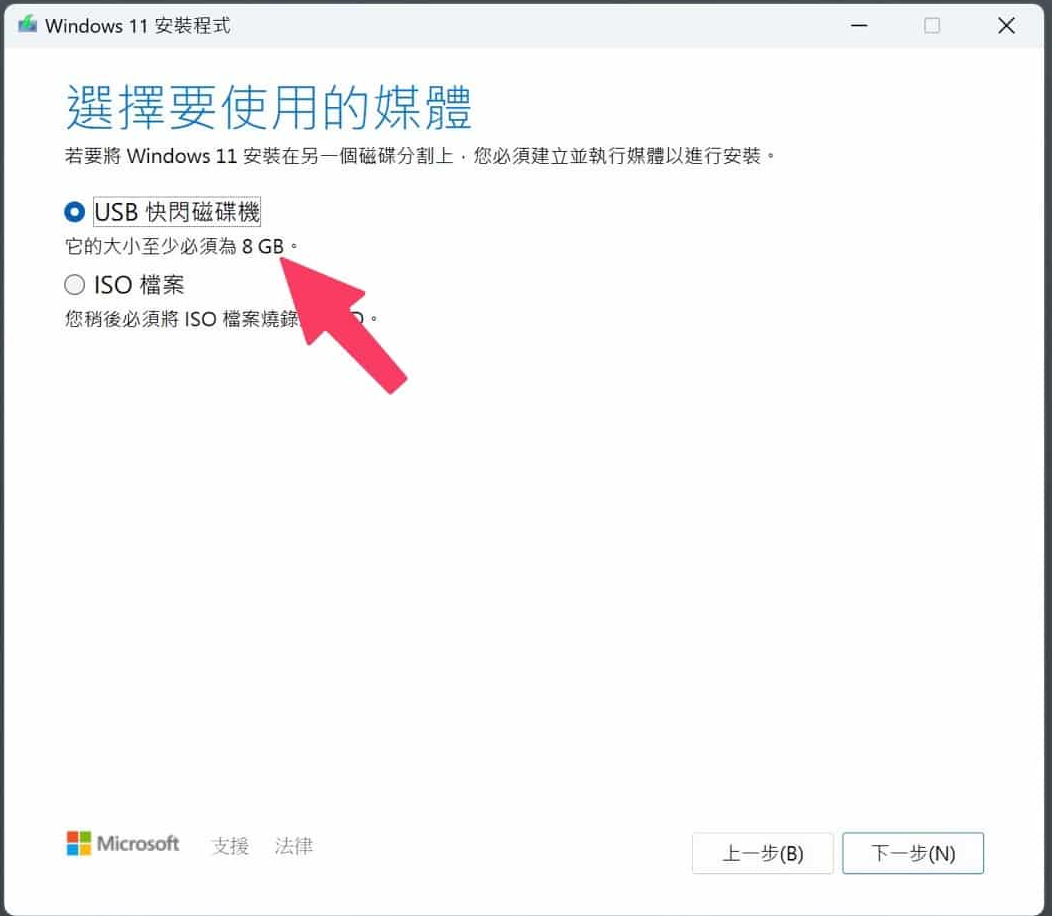The width and height of the screenshot is (1052, 916).
Task: Click the heading 選擇要使用的媒體
Action: [x=268, y=107]
